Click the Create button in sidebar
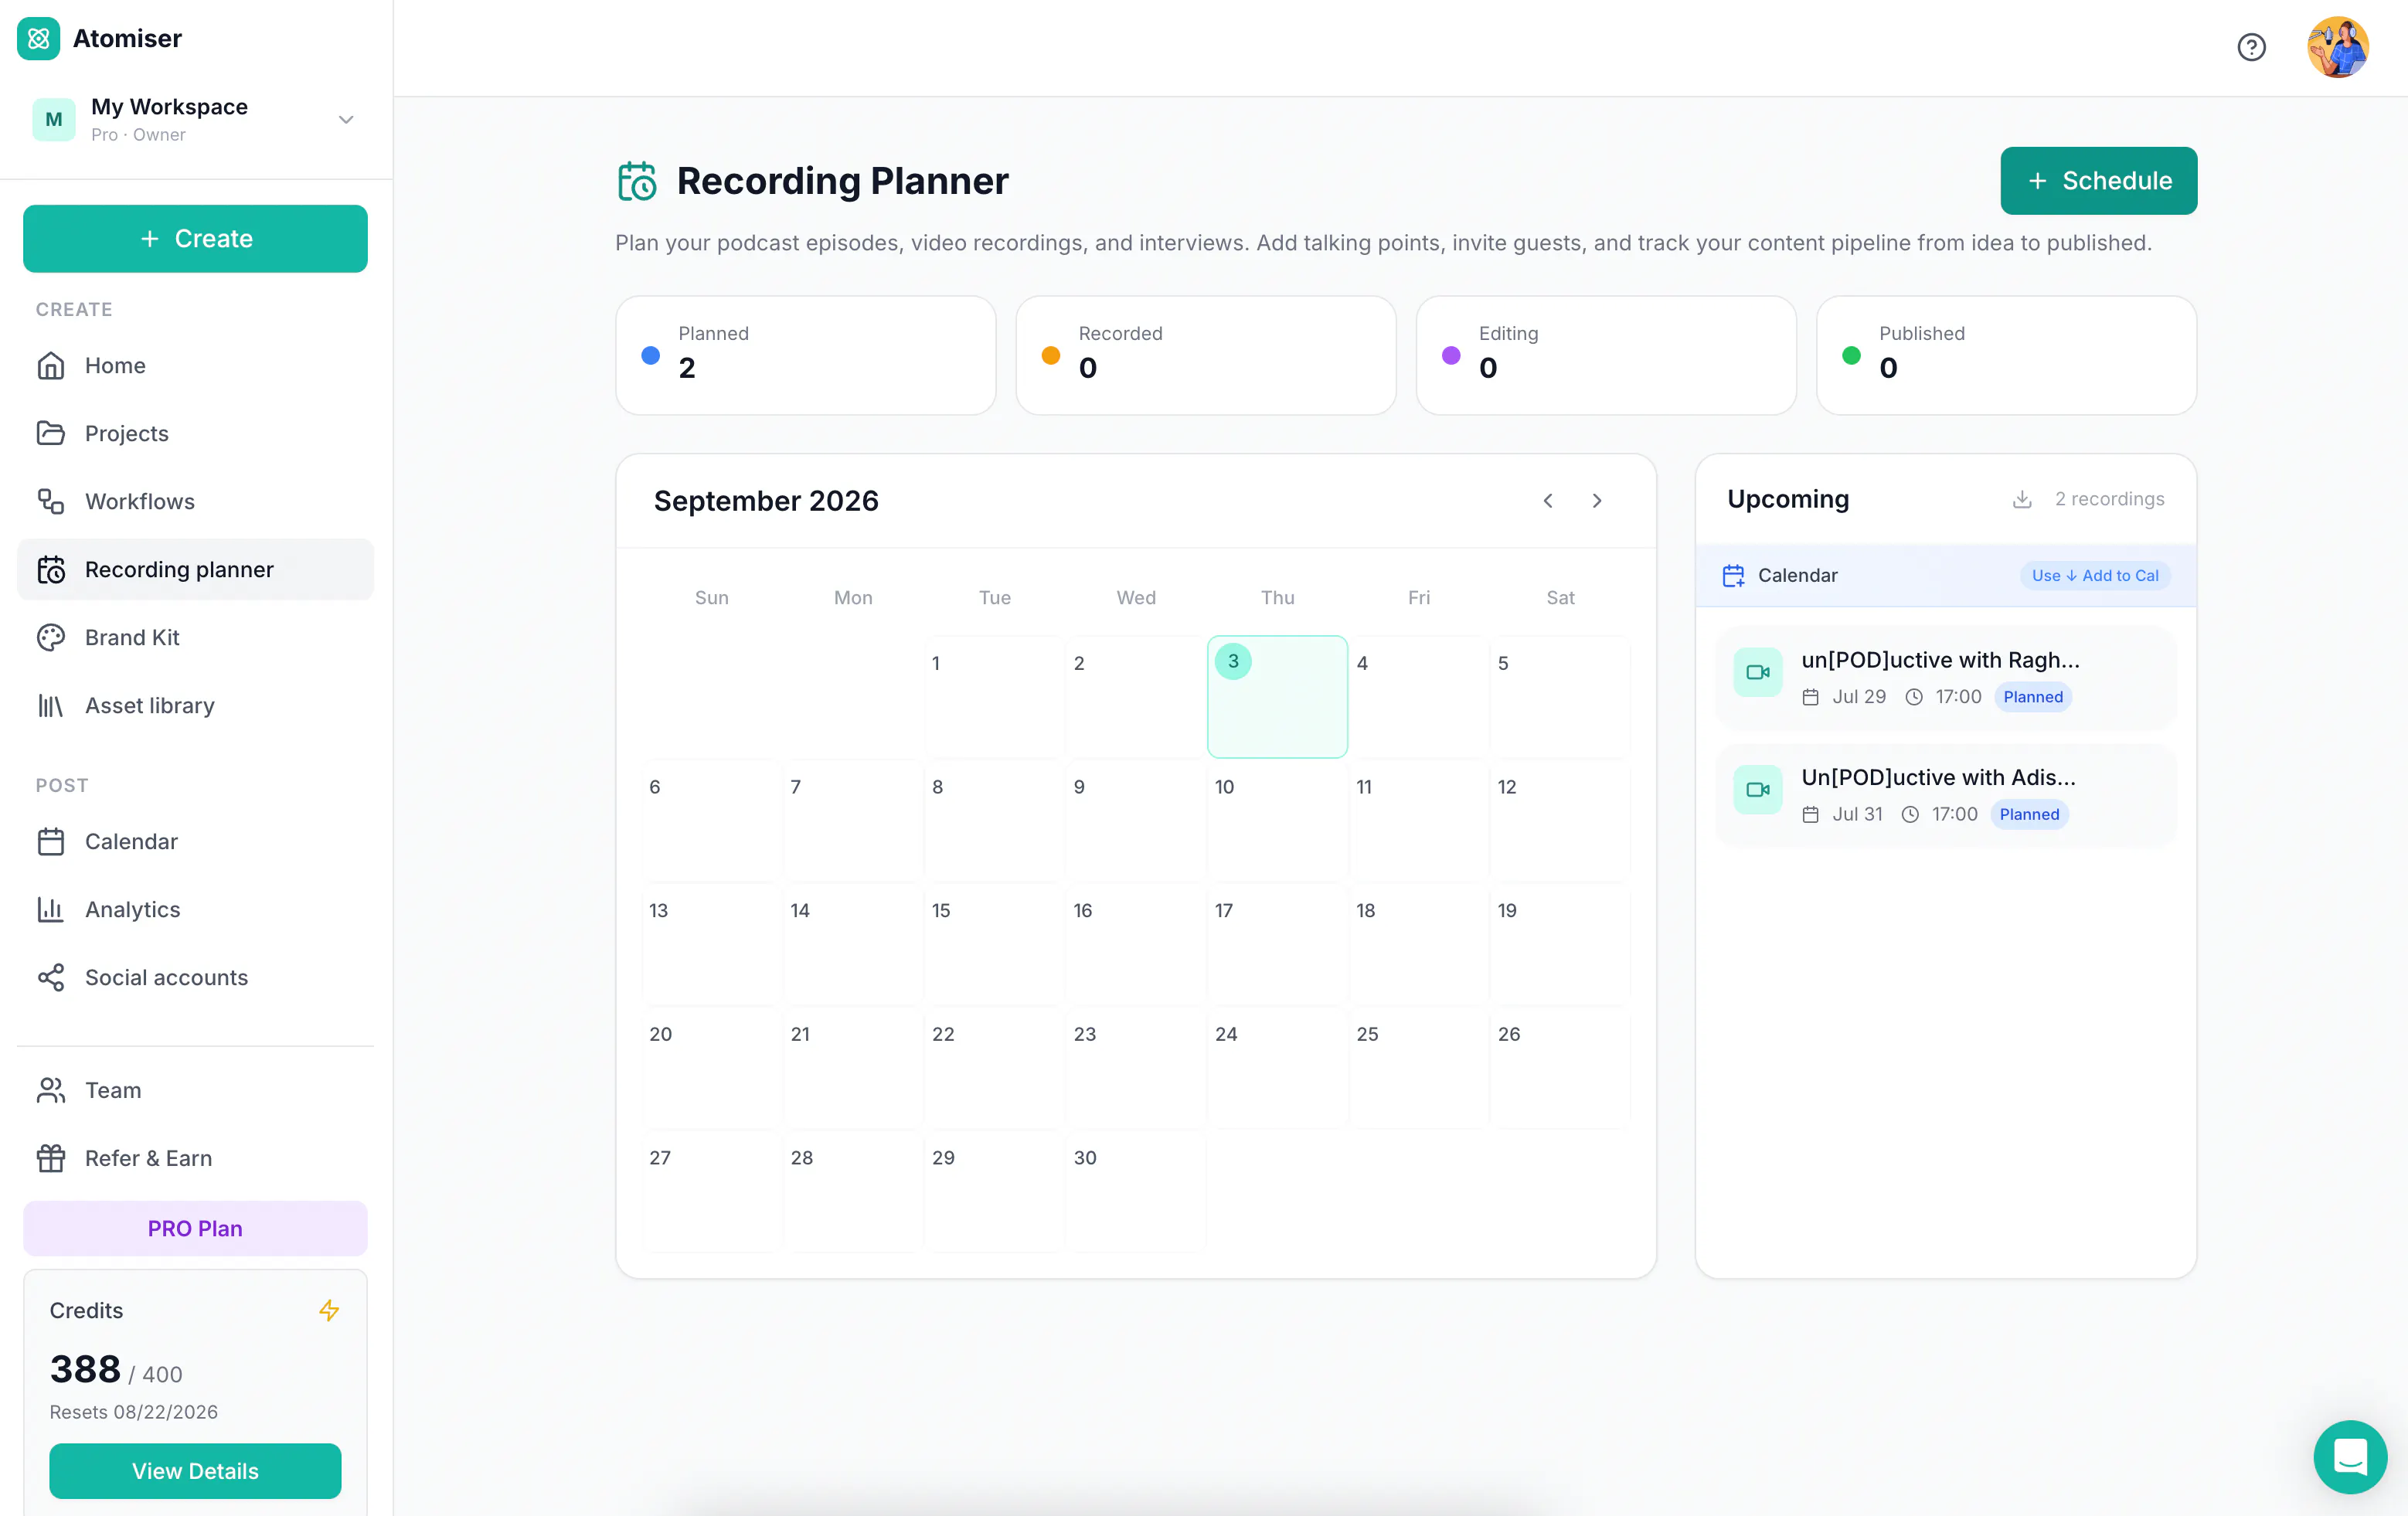This screenshot has height=1516, width=2408. click(x=195, y=238)
